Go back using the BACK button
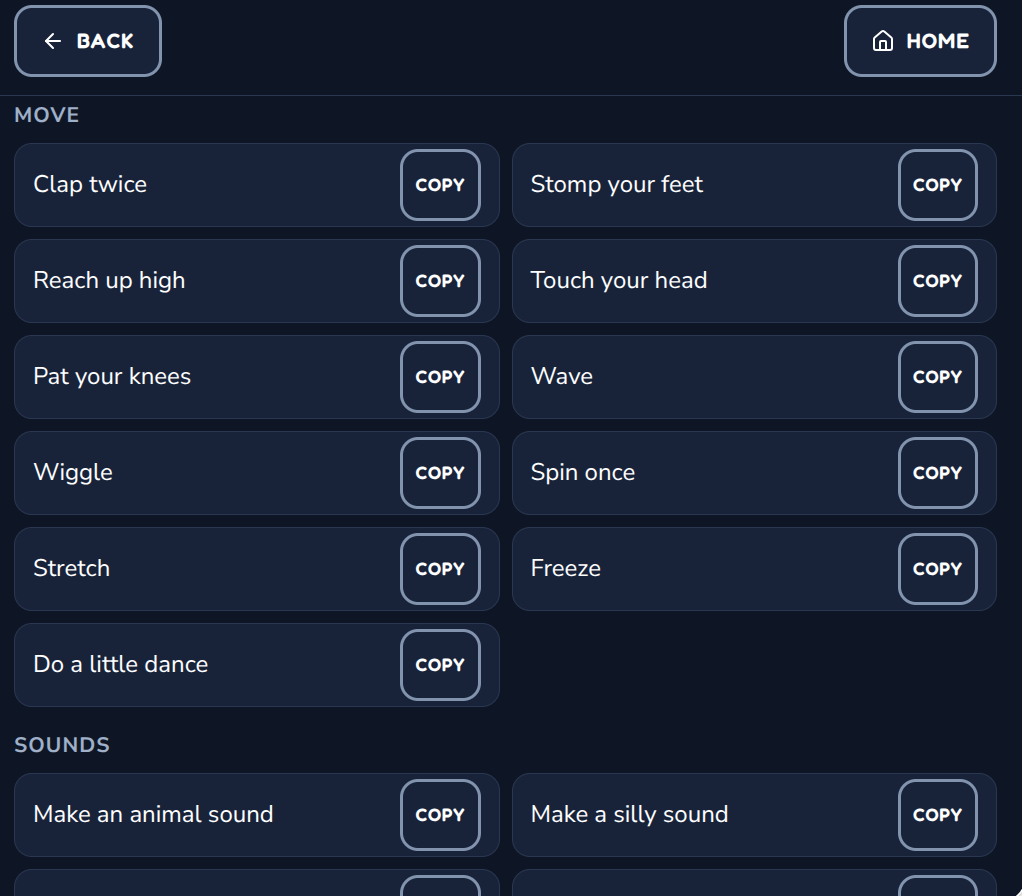This screenshot has width=1022, height=896. click(x=88, y=41)
